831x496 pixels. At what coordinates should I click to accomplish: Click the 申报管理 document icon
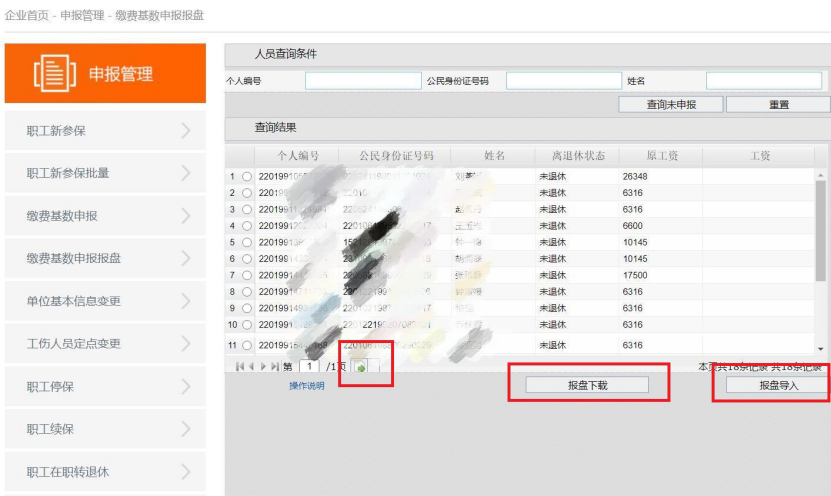click(x=53, y=74)
